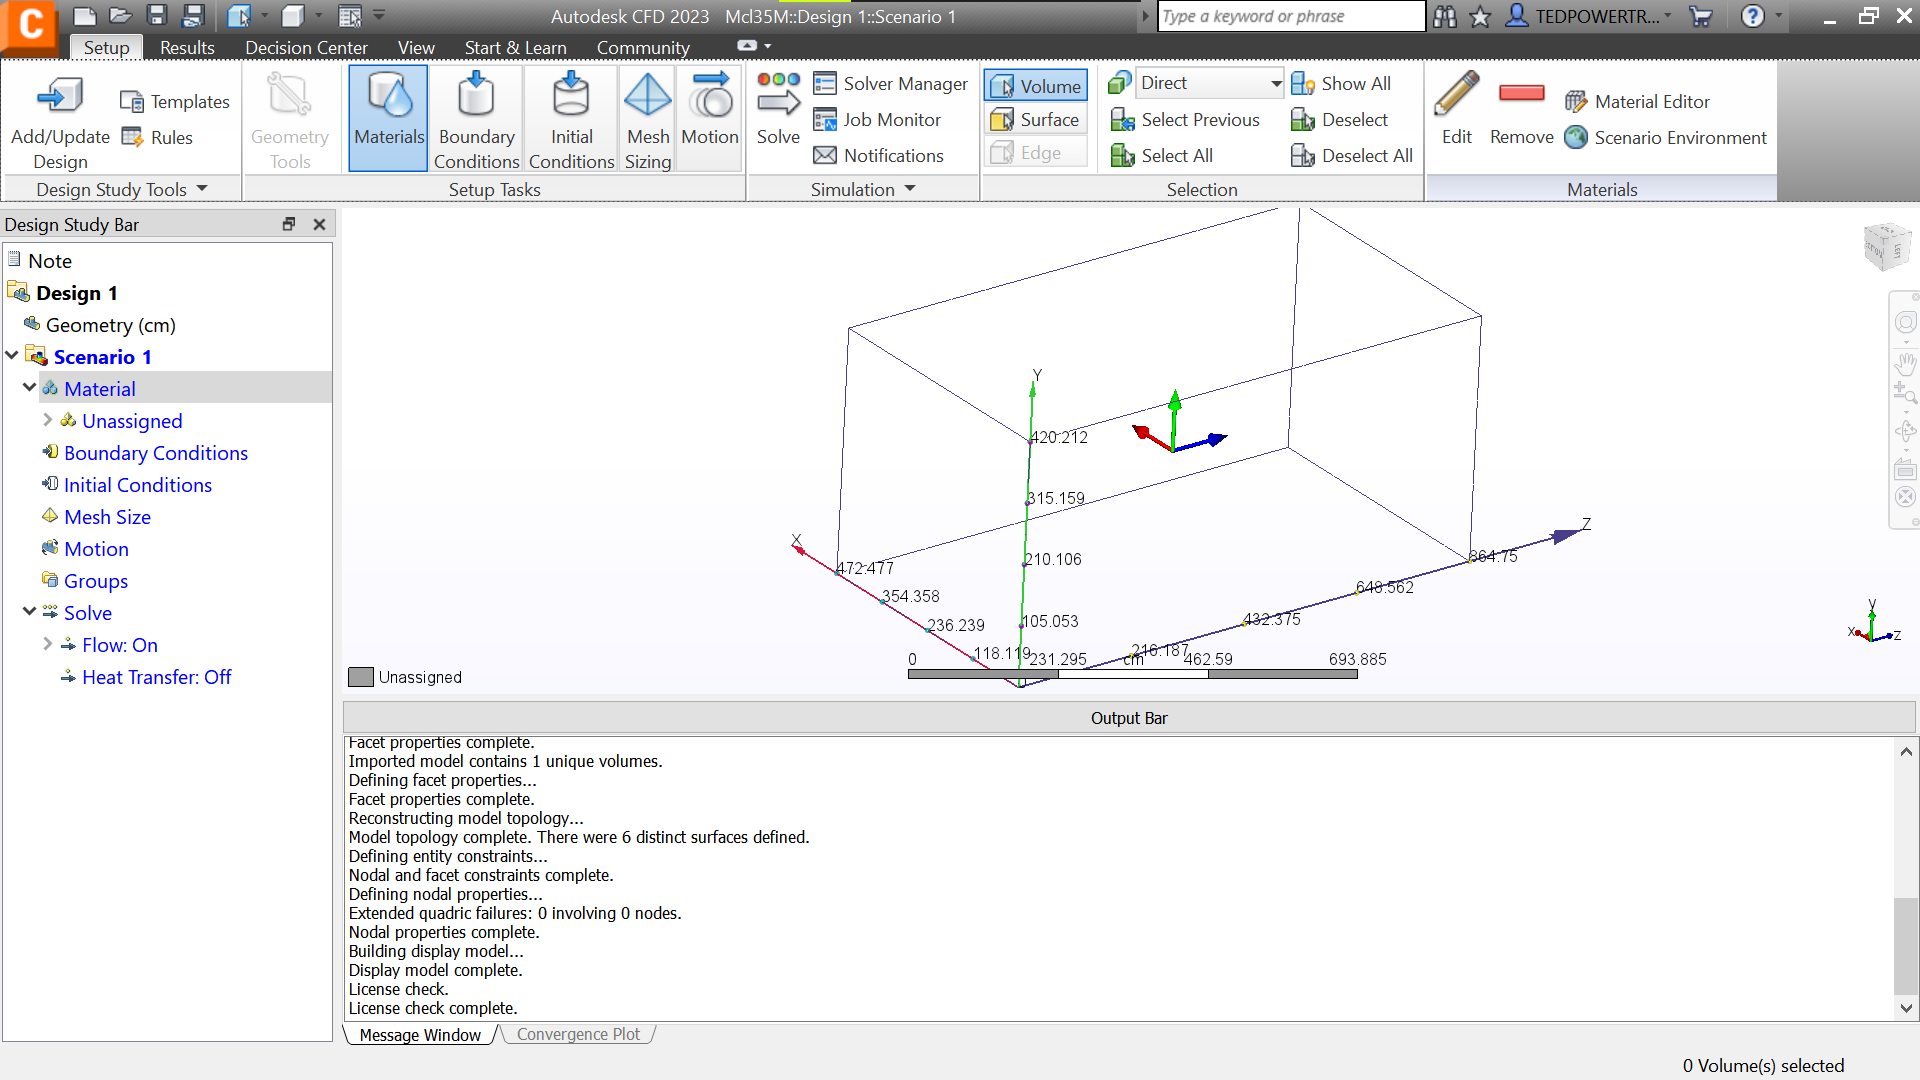Open the Decision Center menu
Viewport: 1920px width, 1080px height.
(x=306, y=47)
